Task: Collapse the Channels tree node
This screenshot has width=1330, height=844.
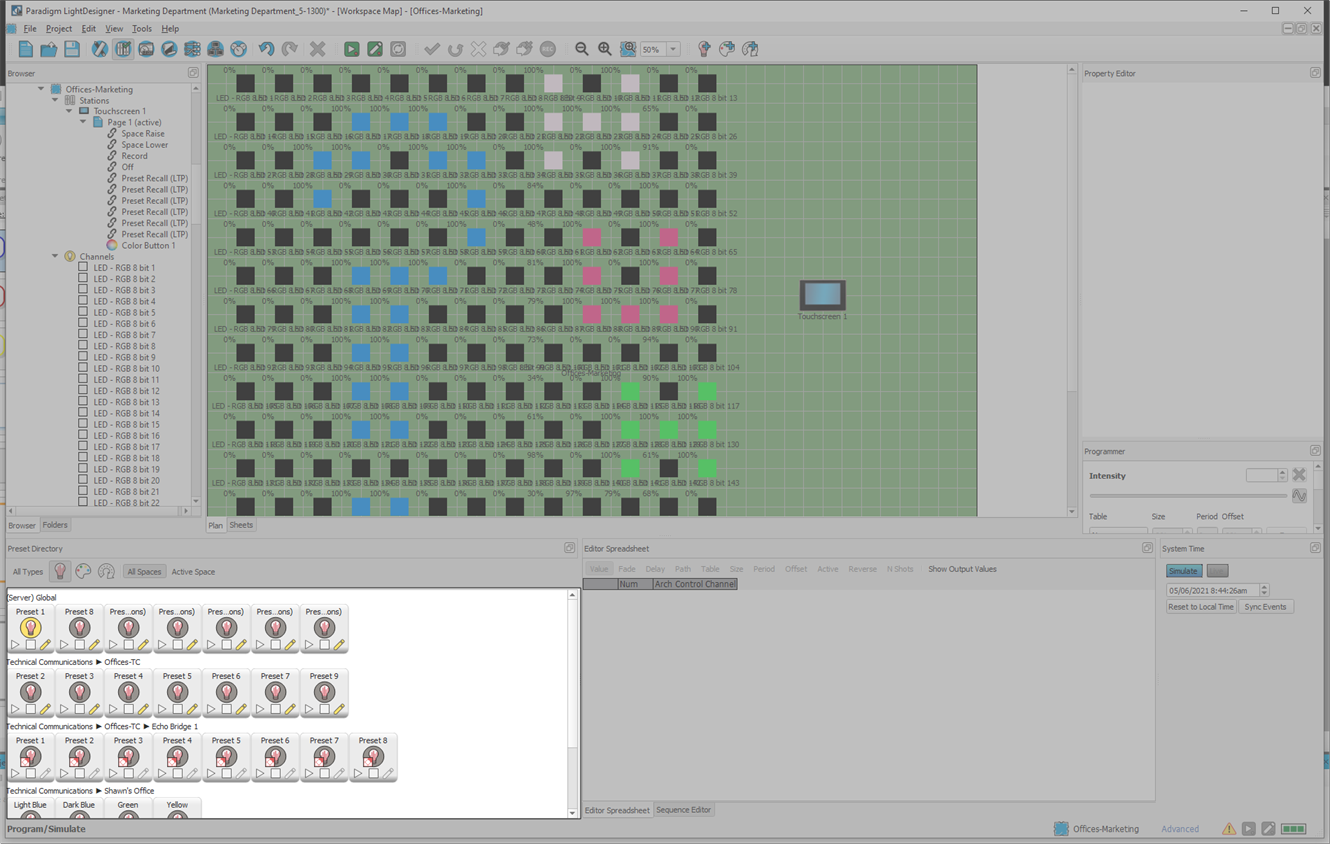Action: point(55,257)
